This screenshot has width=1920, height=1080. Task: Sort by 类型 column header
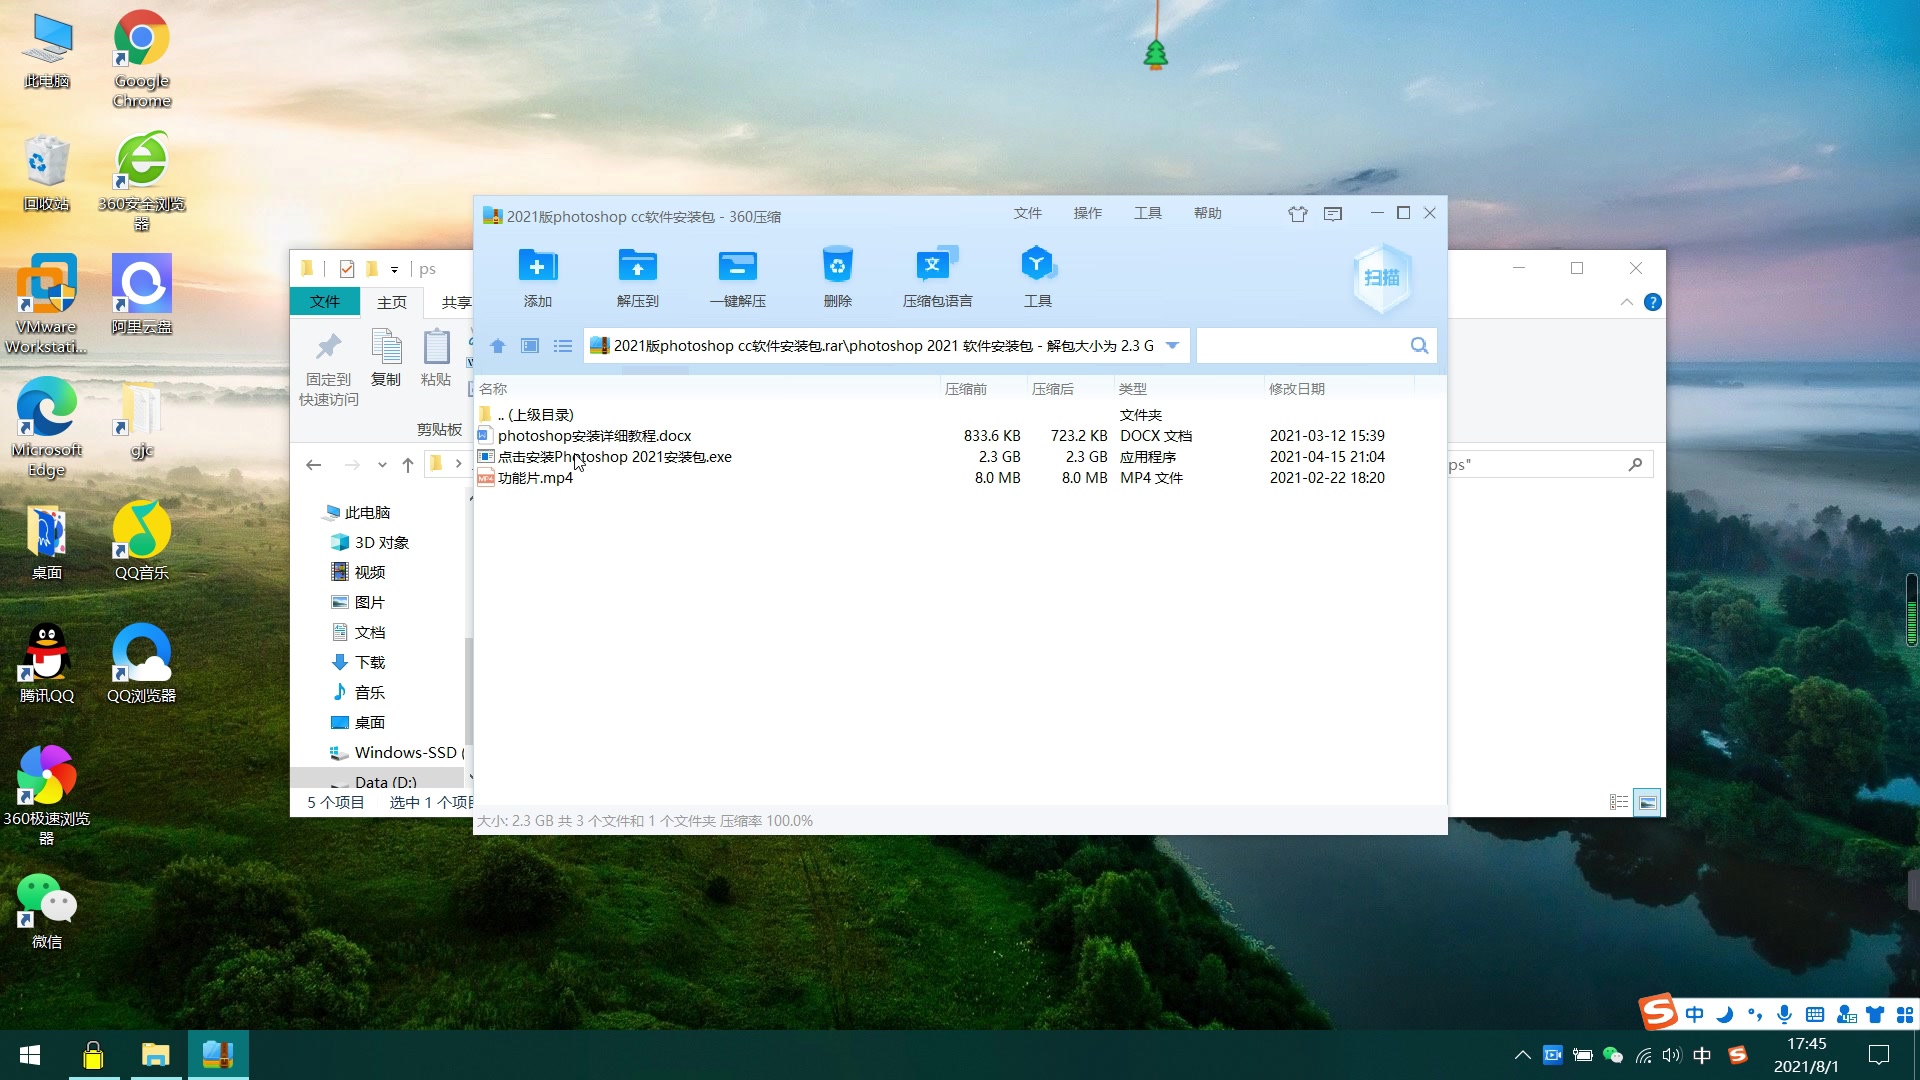pos(1133,389)
